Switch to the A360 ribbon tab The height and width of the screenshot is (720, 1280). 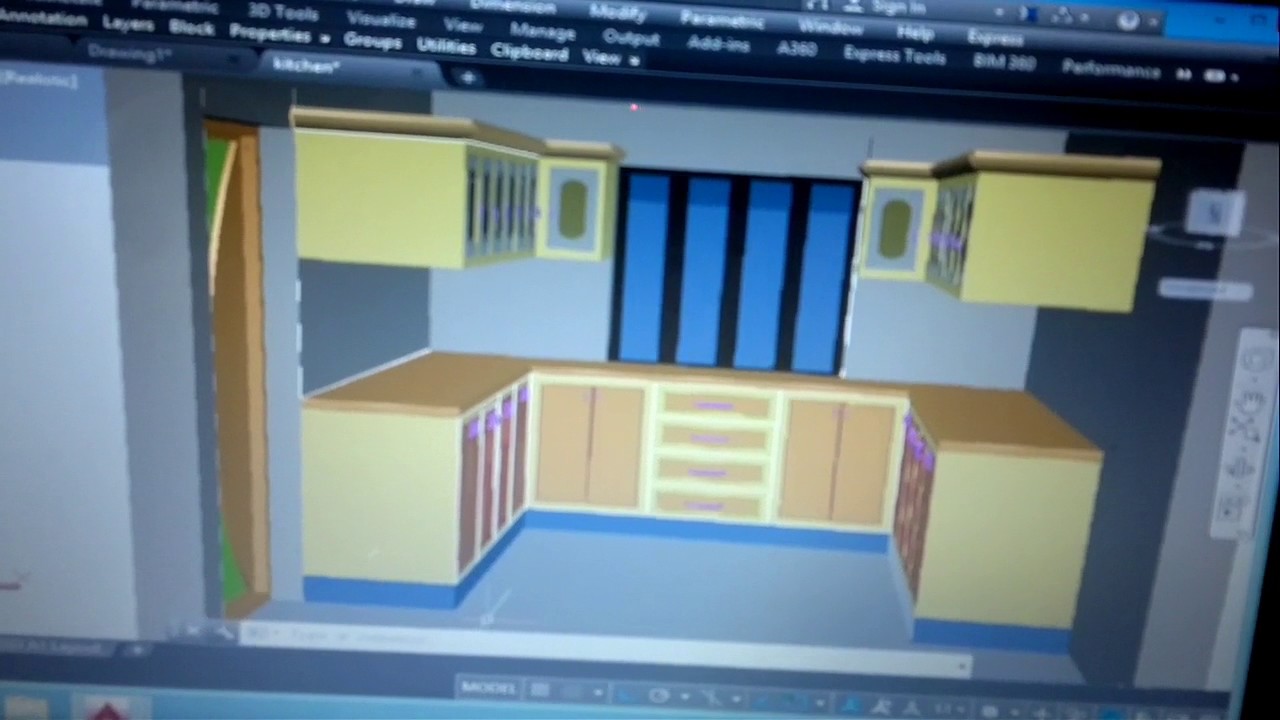pyautogui.click(x=796, y=49)
